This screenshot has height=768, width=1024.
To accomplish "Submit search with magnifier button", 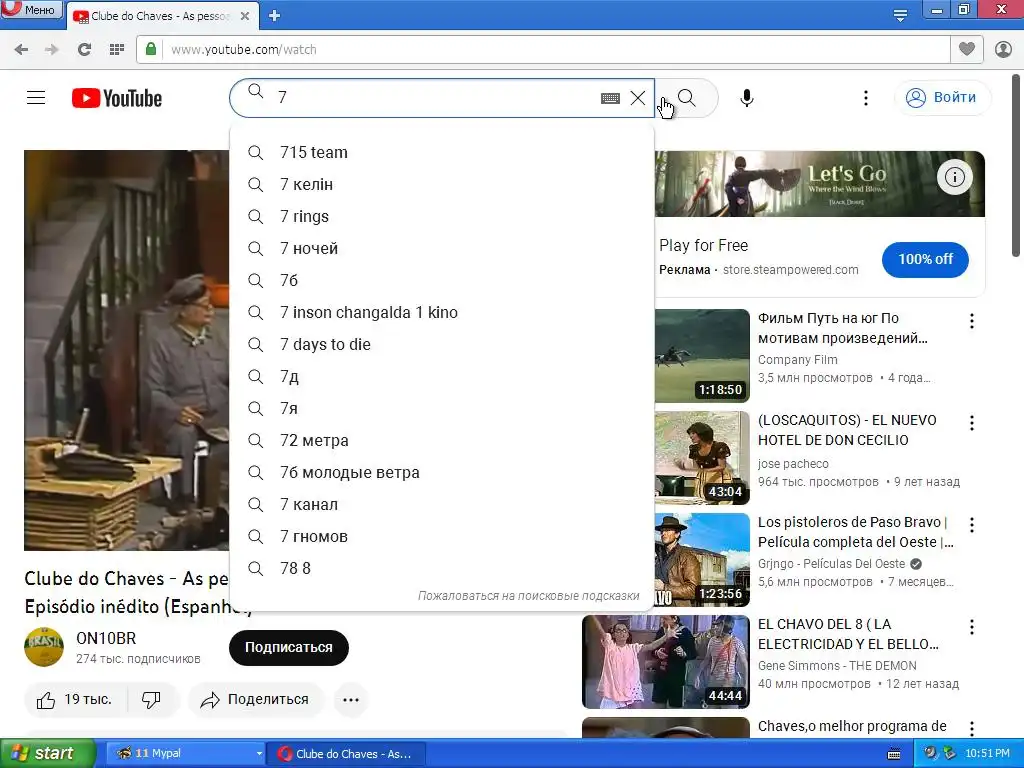I will click(x=686, y=98).
